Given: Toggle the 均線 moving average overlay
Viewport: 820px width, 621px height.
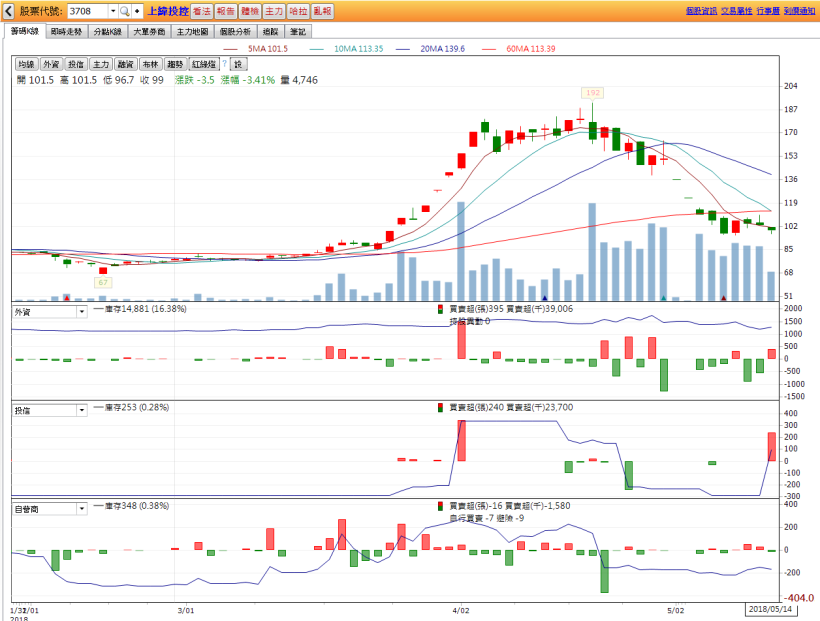Looking at the screenshot, I should [26, 64].
